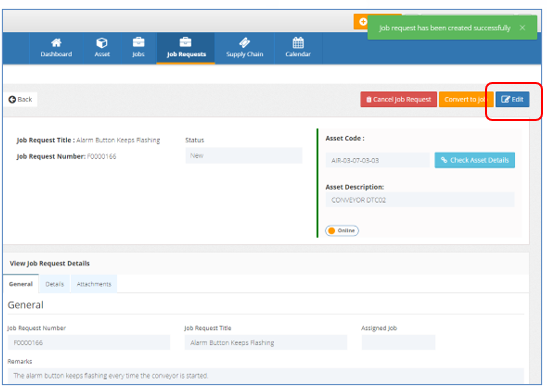Image resolution: width=547 pixels, height=388 pixels.
Task: Click the Dashboard menu label
Action: (56, 54)
